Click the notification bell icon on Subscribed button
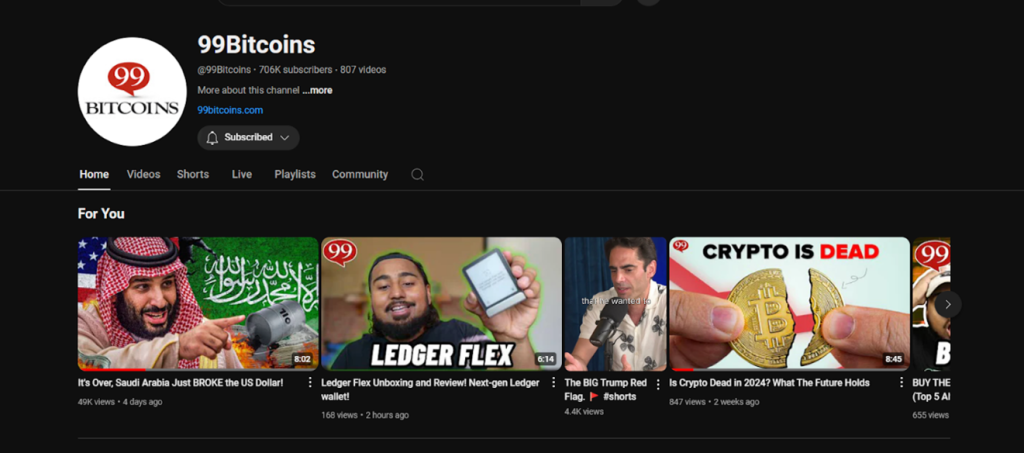This screenshot has width=1024, height=453. point(212,138)
